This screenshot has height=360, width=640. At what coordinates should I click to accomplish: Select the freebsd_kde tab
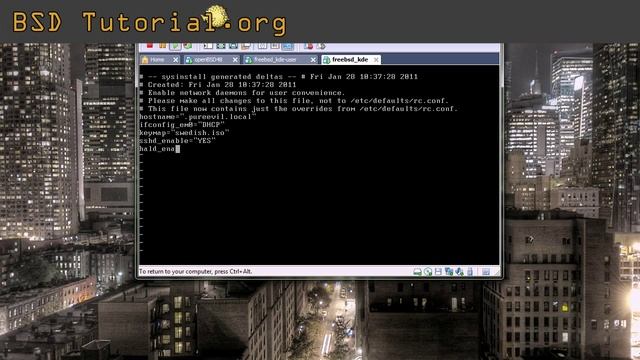pos(350,60)
